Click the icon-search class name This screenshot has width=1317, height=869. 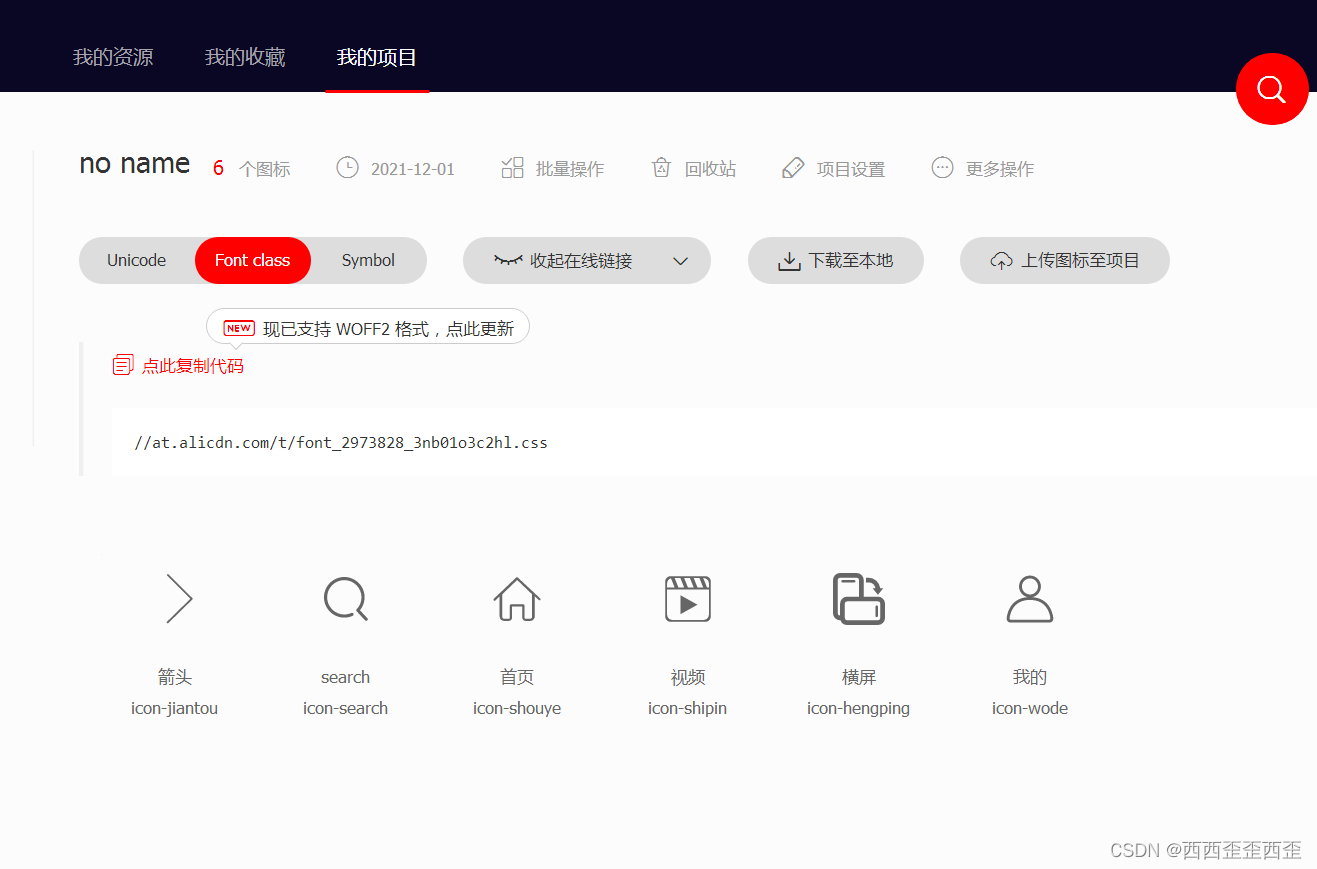[345, 708]
